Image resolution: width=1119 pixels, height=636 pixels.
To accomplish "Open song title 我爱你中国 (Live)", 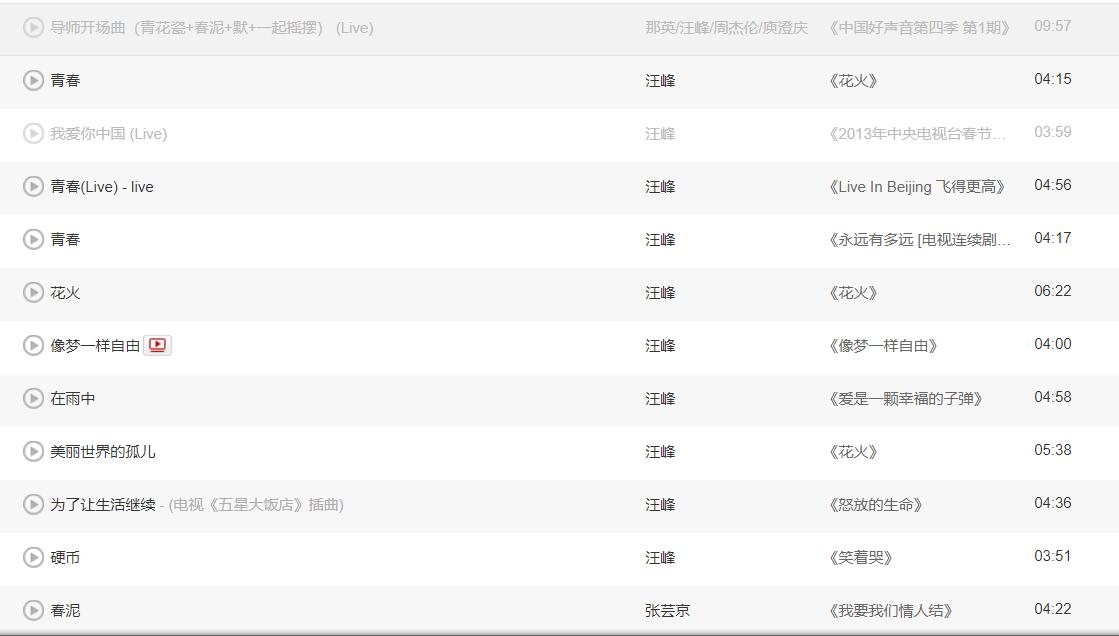I will [108, 133].
